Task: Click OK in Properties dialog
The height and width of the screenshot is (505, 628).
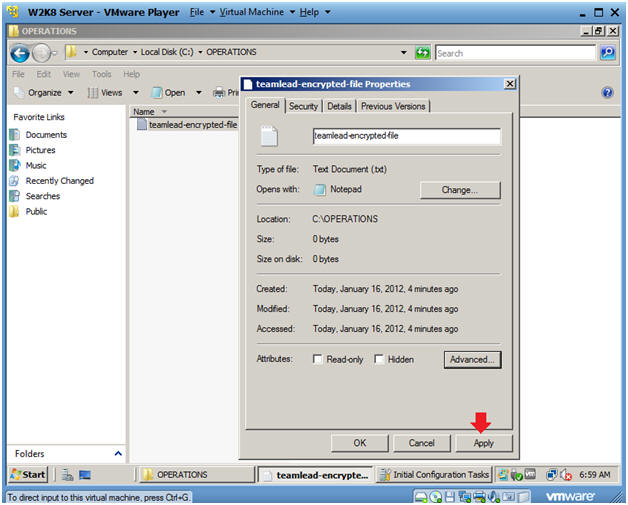Action: tap(359, 443)
